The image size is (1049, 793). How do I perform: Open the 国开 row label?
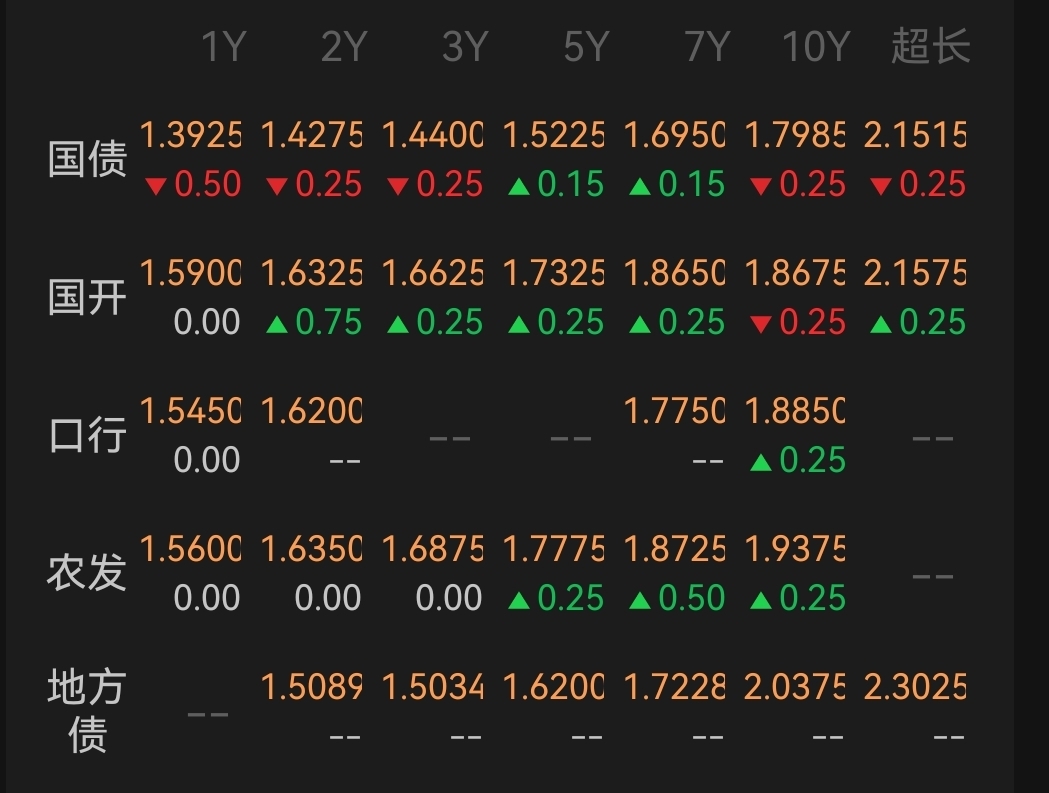[x=88, y=297]
